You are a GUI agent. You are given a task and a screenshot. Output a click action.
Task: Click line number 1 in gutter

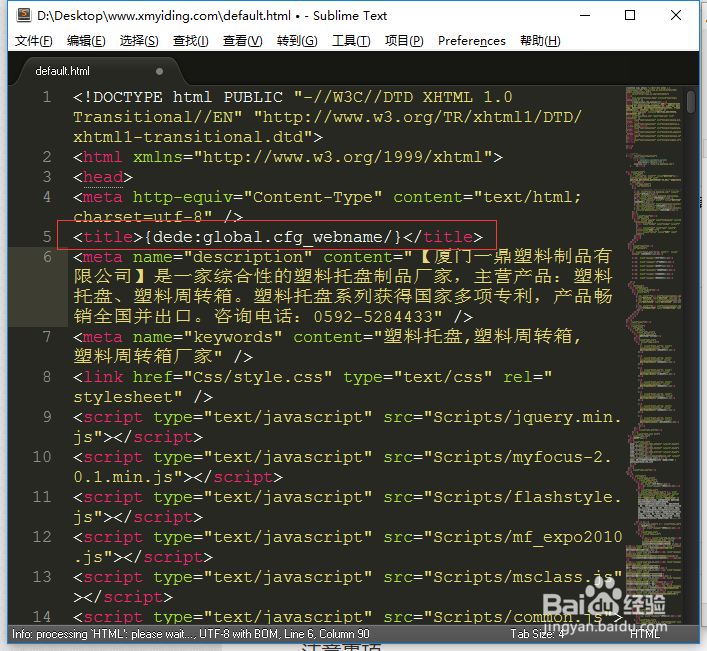tap(47, 97)
